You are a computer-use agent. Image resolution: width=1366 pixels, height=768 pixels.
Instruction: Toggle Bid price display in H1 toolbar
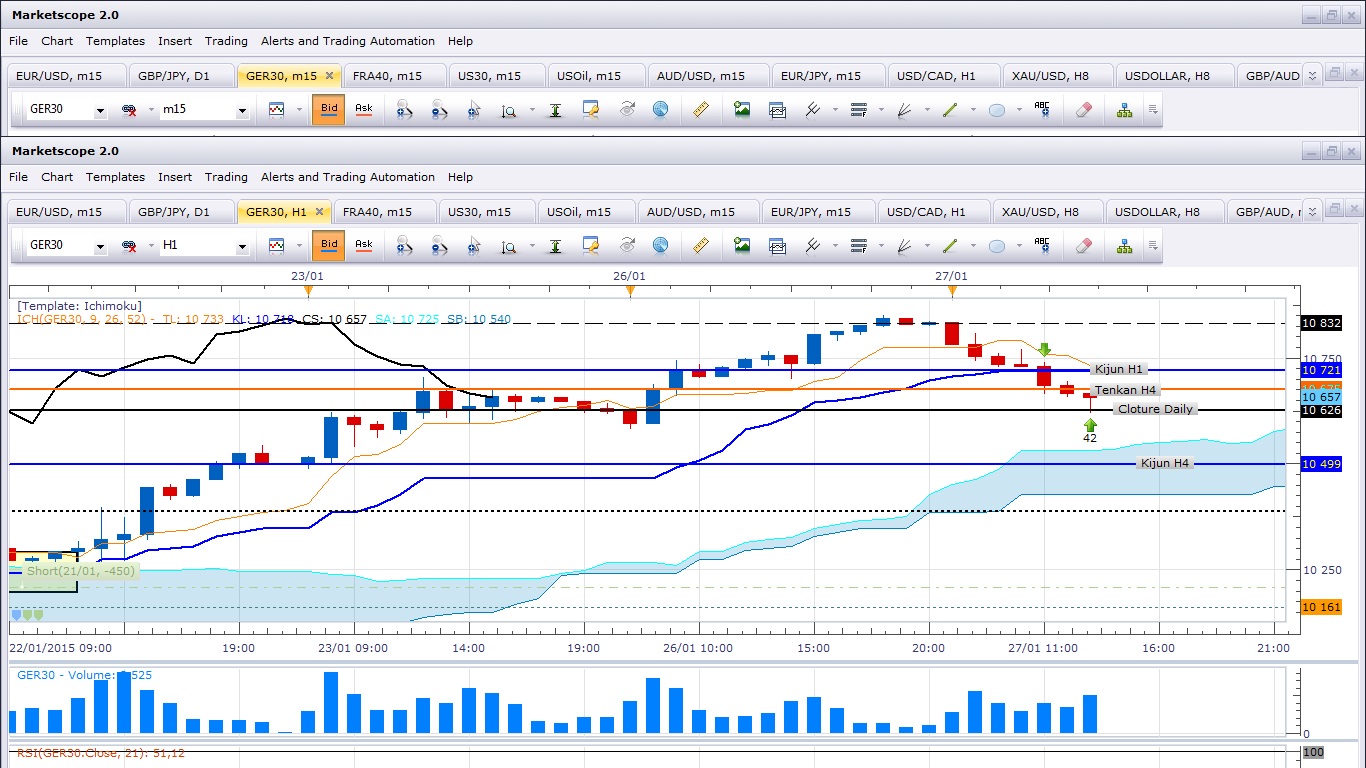[328, 245]
